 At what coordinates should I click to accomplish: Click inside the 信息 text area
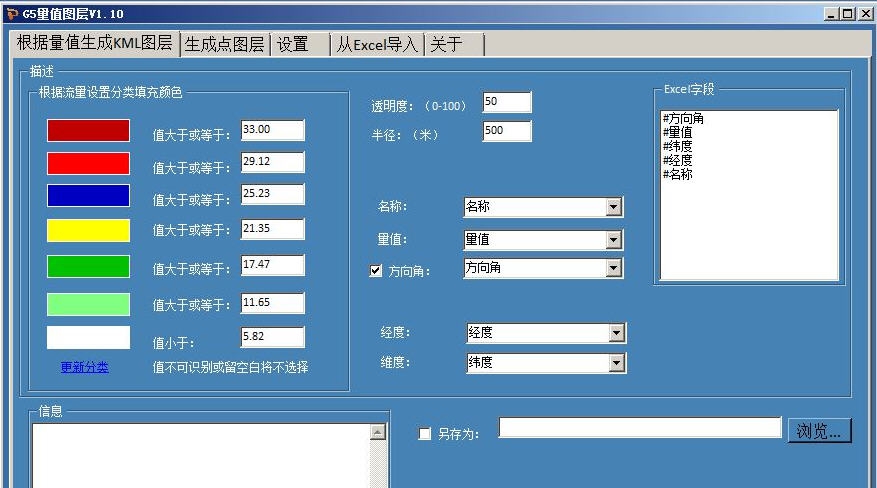[201, 456]
